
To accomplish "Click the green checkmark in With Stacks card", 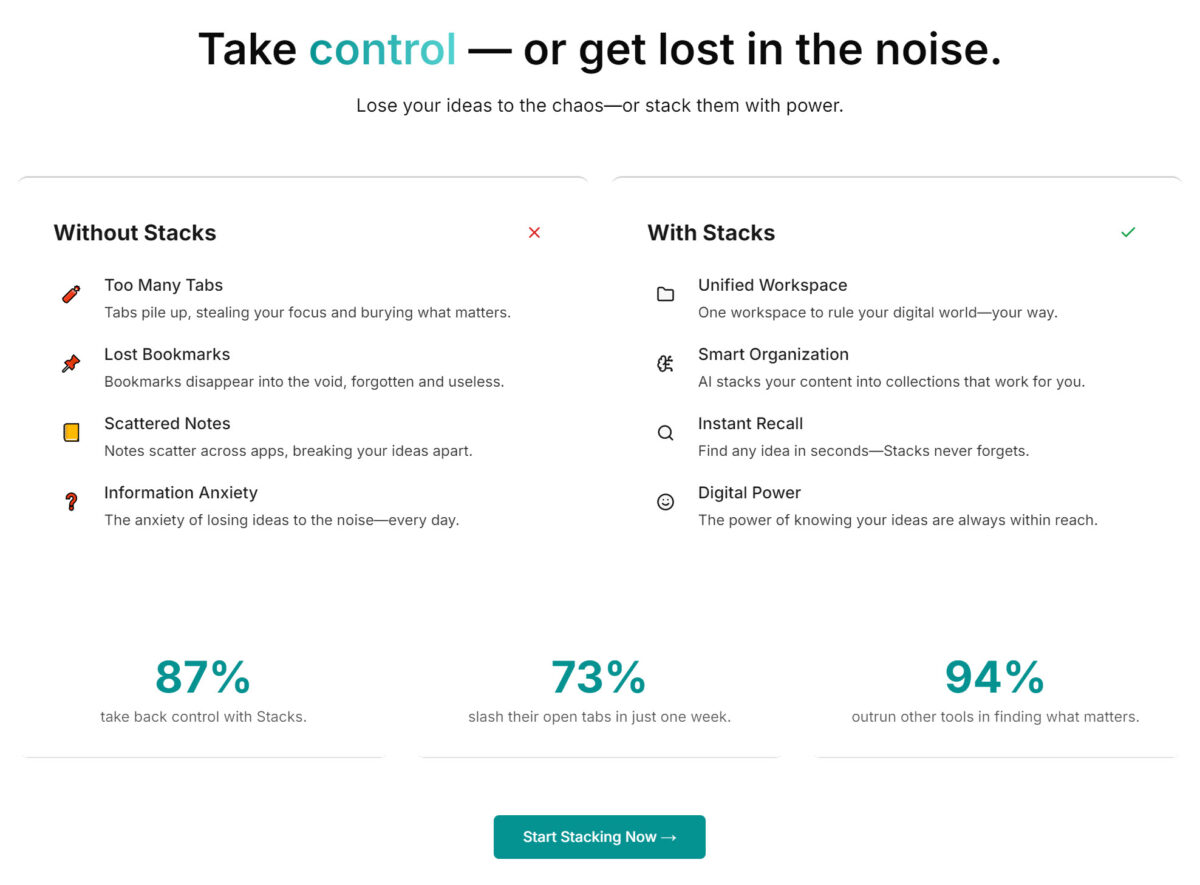I will tap(1128, 233).
